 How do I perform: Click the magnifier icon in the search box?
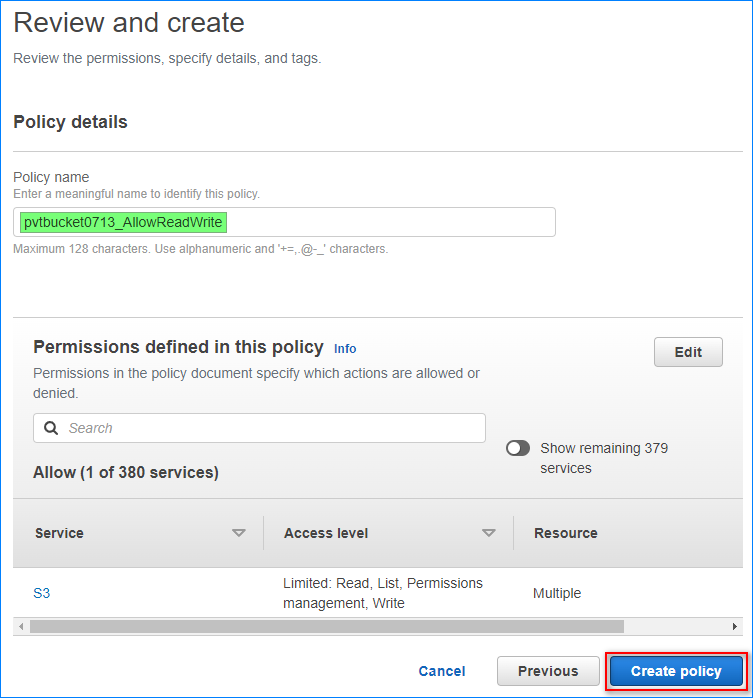(51, 428)
